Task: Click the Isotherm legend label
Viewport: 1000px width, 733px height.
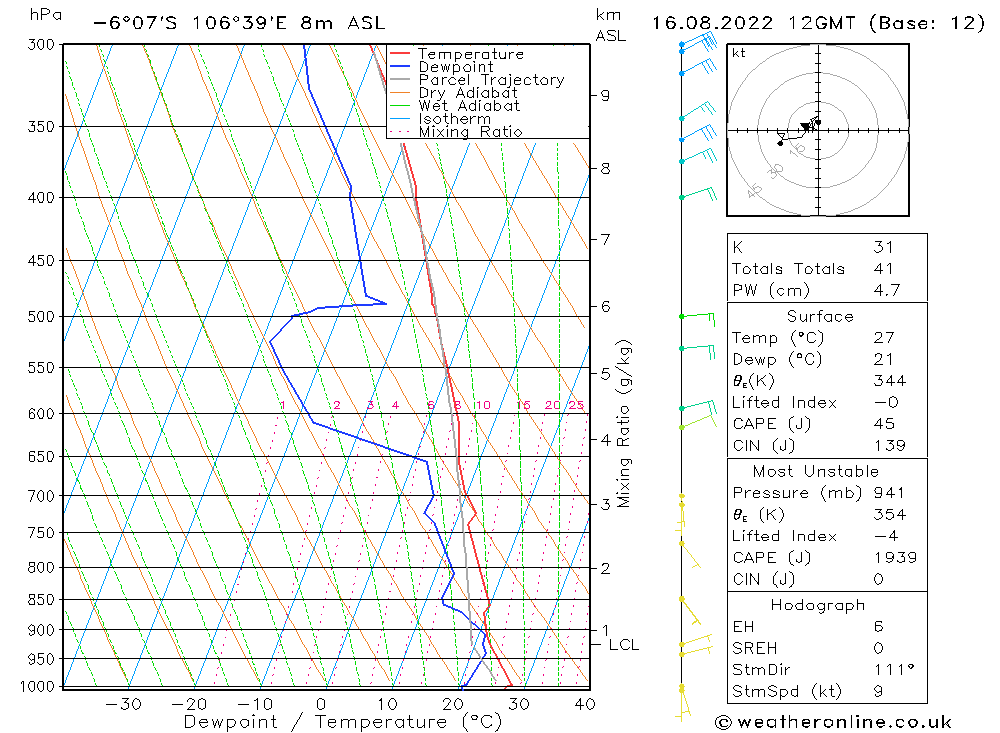Action: (x=455, y=119)
